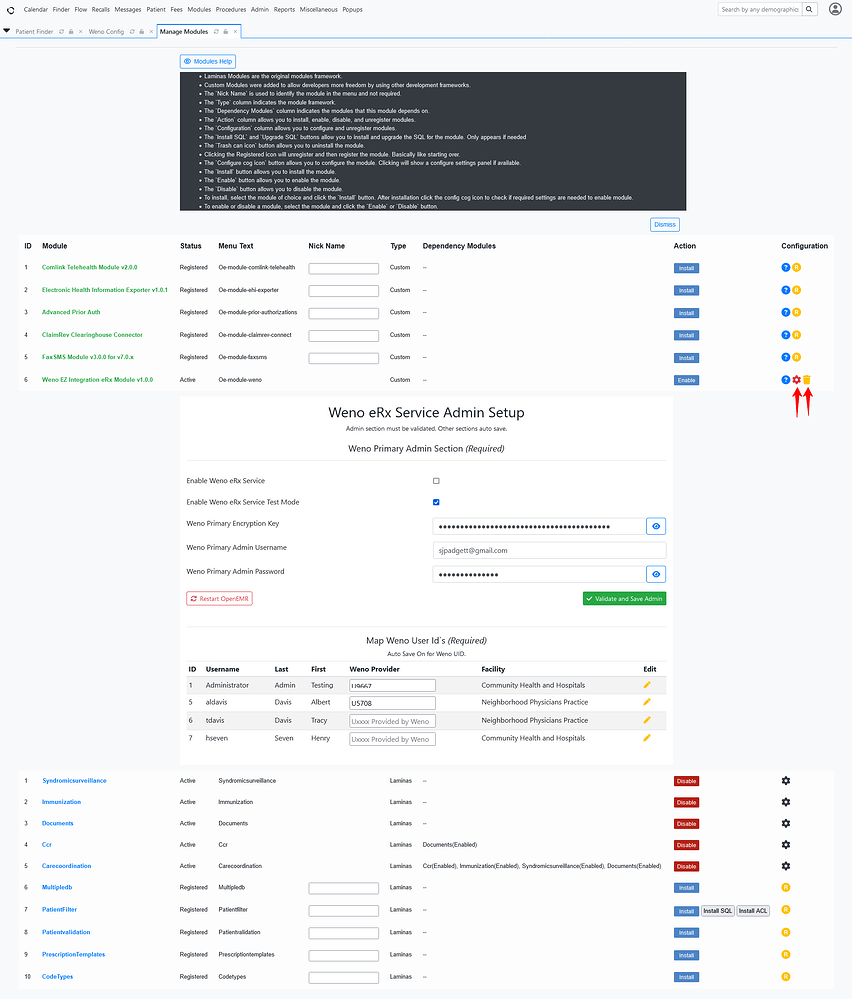Screen dimensions: 852x1000
Task: Click the search by demographic field
Action: click(758, 9)
